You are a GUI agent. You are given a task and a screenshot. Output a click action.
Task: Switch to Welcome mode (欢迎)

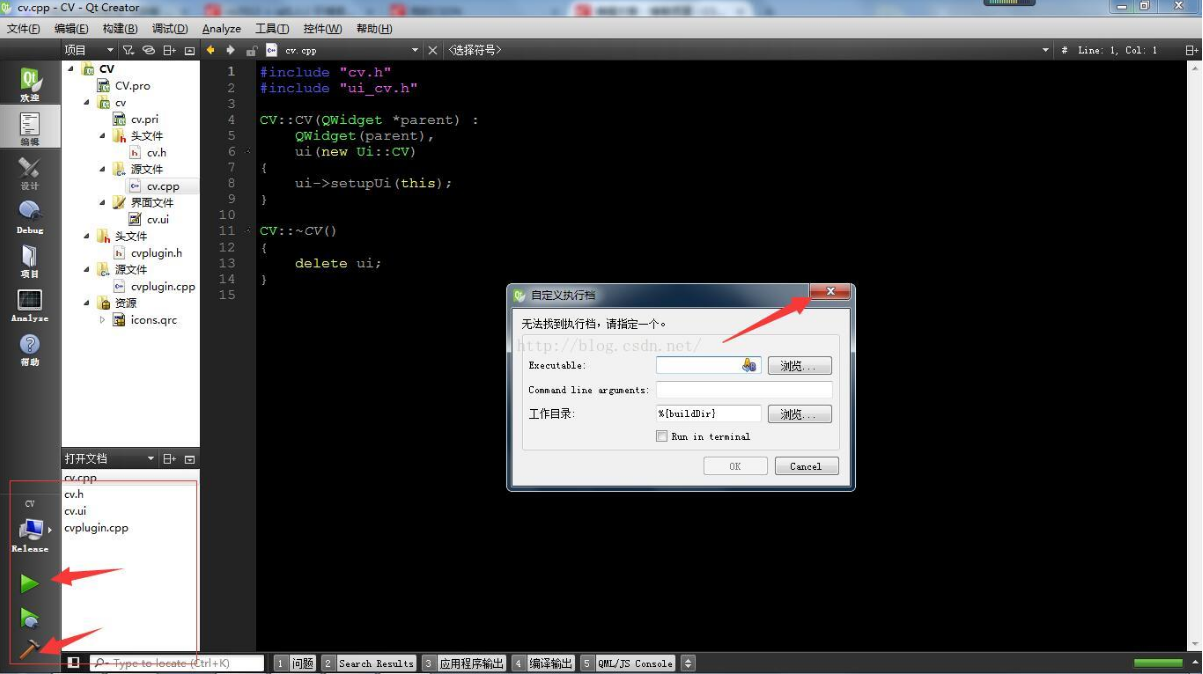pyautogui.click(x=30, y=85)
